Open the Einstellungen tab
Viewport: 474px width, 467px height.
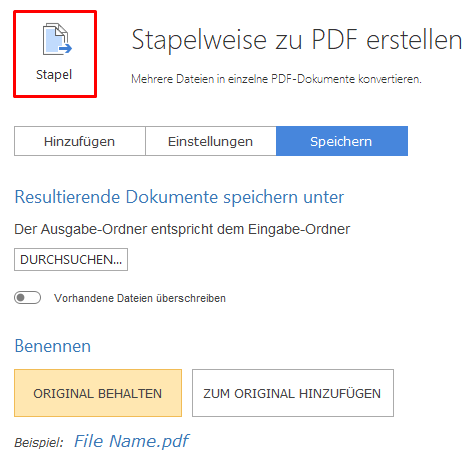tap(211, 141)
